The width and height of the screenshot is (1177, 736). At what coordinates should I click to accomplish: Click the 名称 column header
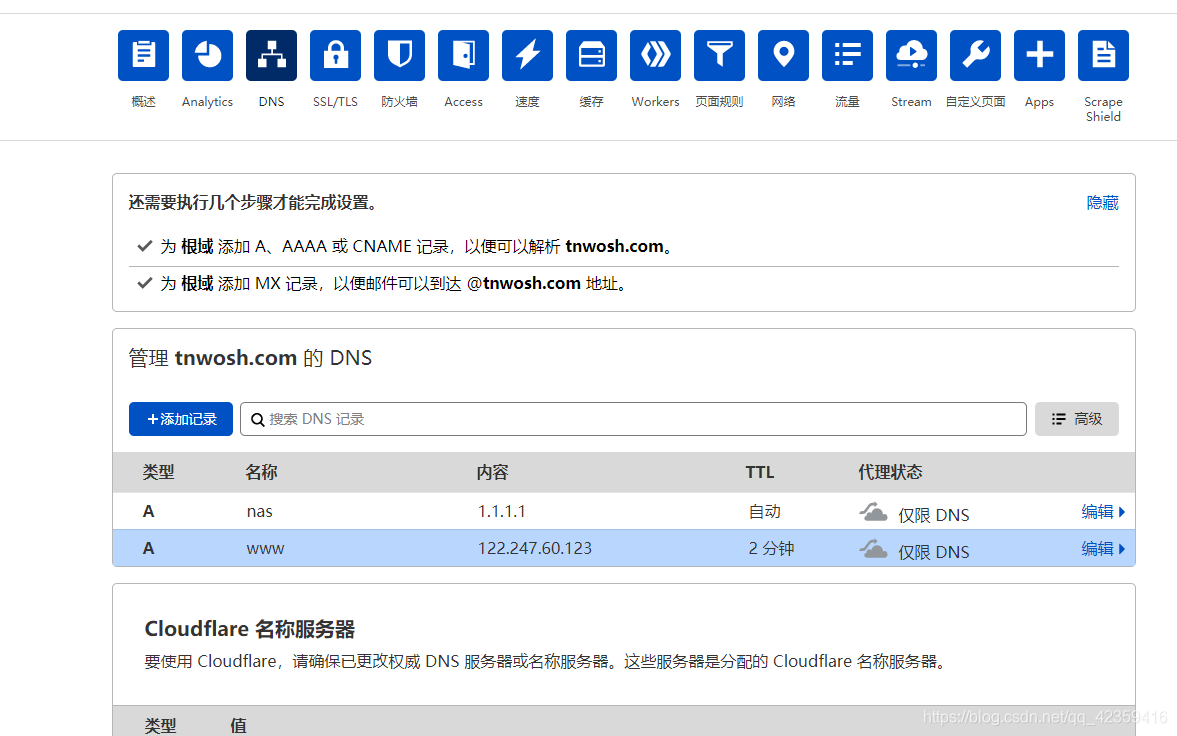(261, 472)
